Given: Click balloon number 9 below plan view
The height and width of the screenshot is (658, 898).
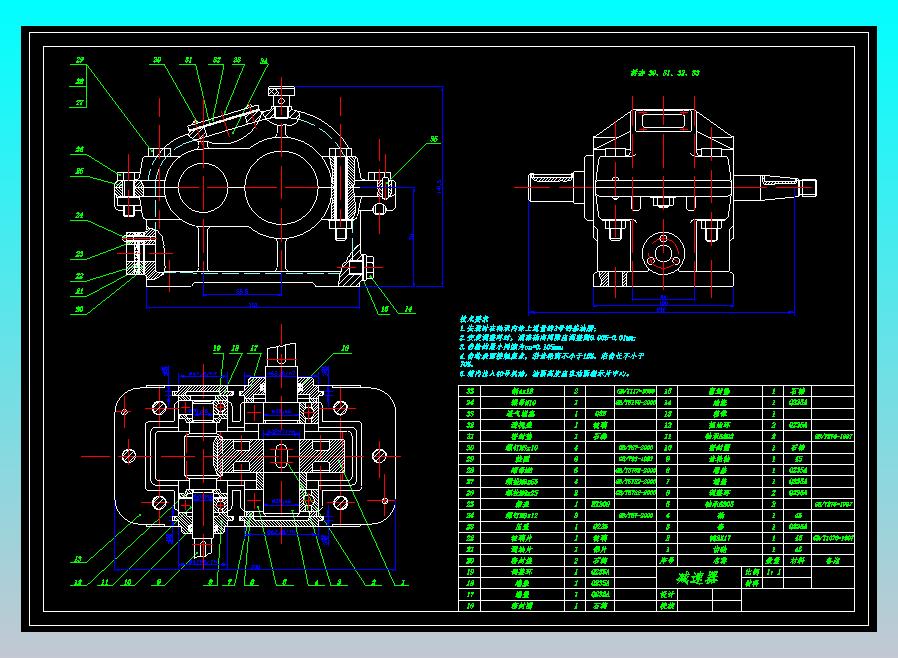Looking at the screenshot, I should coord(159,582).
